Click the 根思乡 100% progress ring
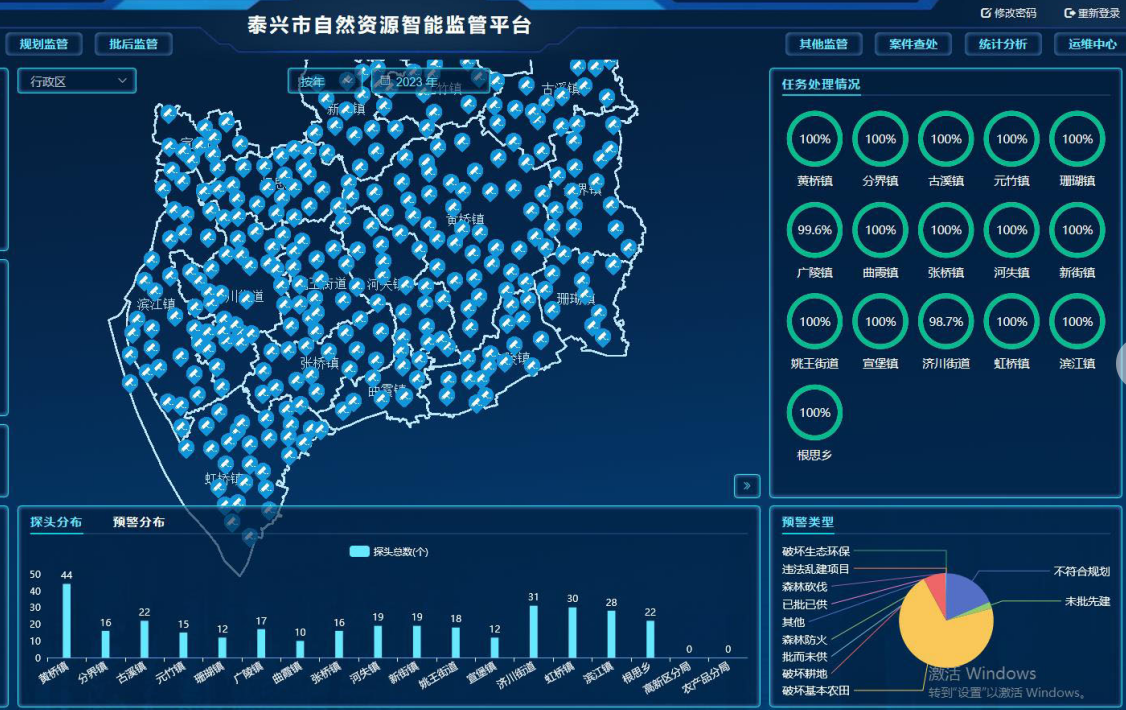 (815, 412)
